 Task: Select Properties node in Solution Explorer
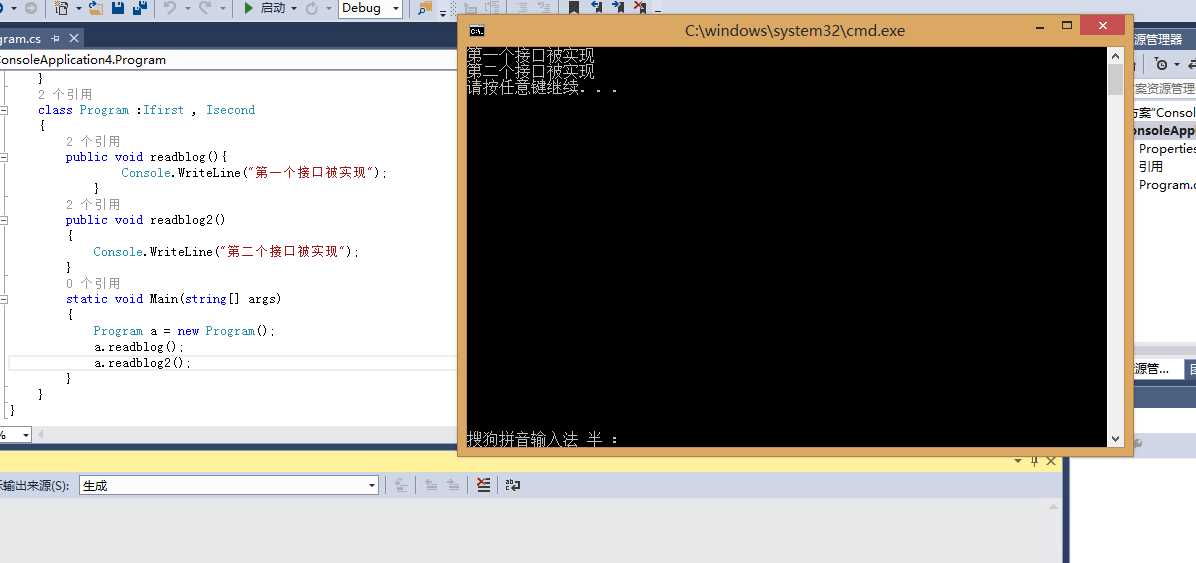(x=1167, y=149)
